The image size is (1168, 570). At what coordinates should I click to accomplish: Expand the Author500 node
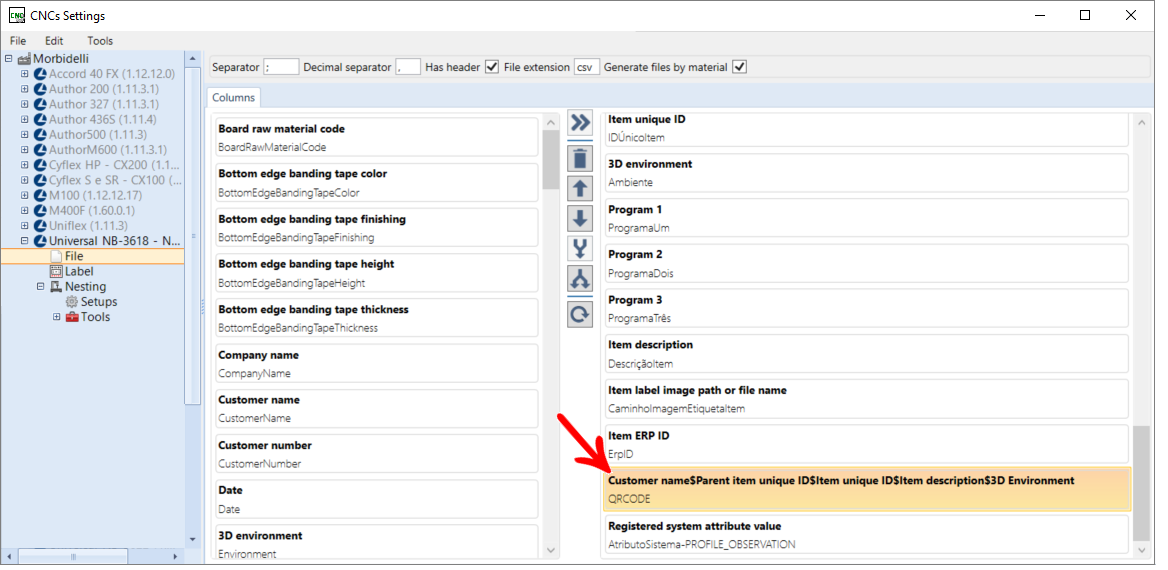click(x=25, y=134)
